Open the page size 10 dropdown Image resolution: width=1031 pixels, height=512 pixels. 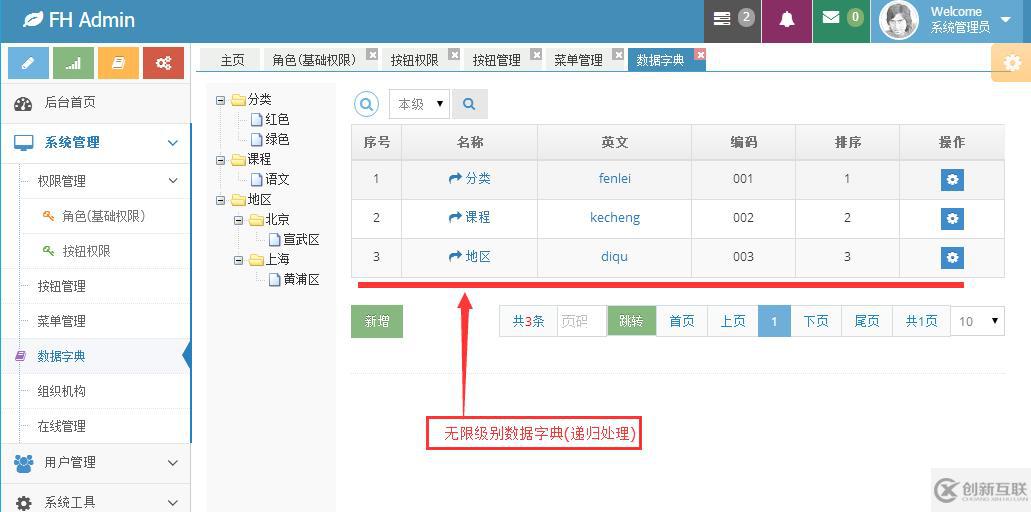[x=978, y=321]
